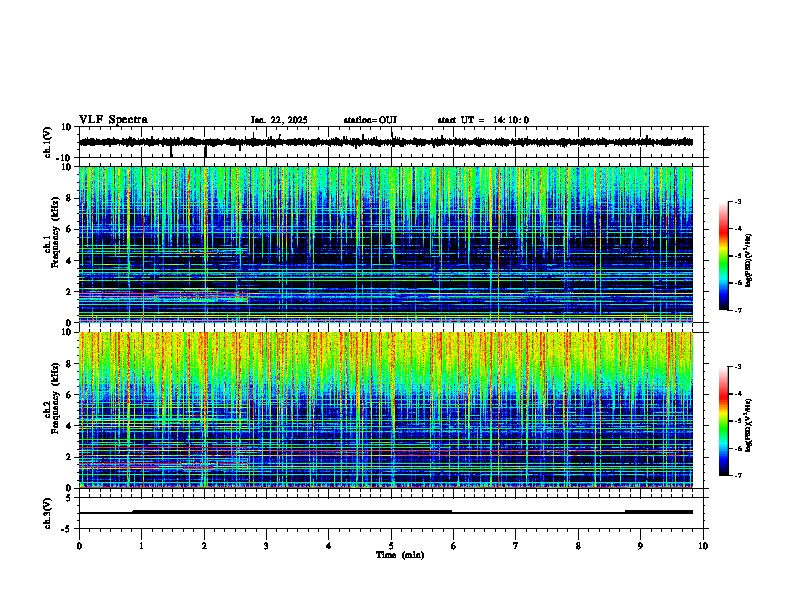Click the "8" tick on the Time axis
This screenshot has width=792, height=612.
578,546
